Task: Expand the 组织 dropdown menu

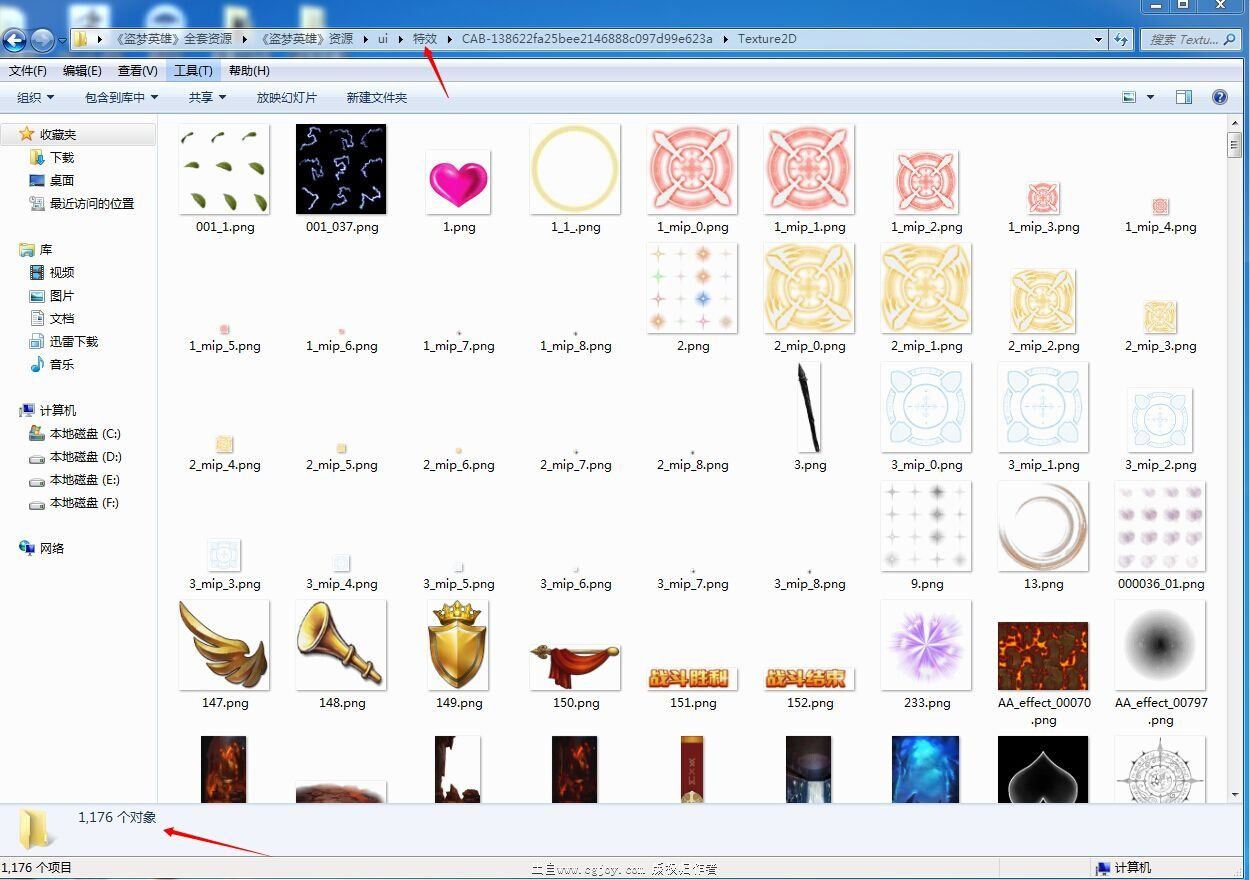Action: pos(35,97)
